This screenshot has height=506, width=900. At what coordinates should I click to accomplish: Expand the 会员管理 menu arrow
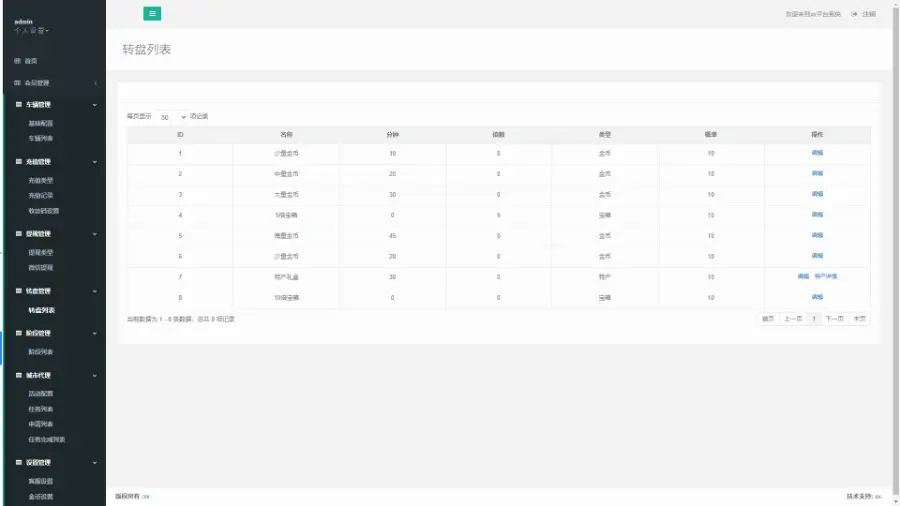pos(95,83)
